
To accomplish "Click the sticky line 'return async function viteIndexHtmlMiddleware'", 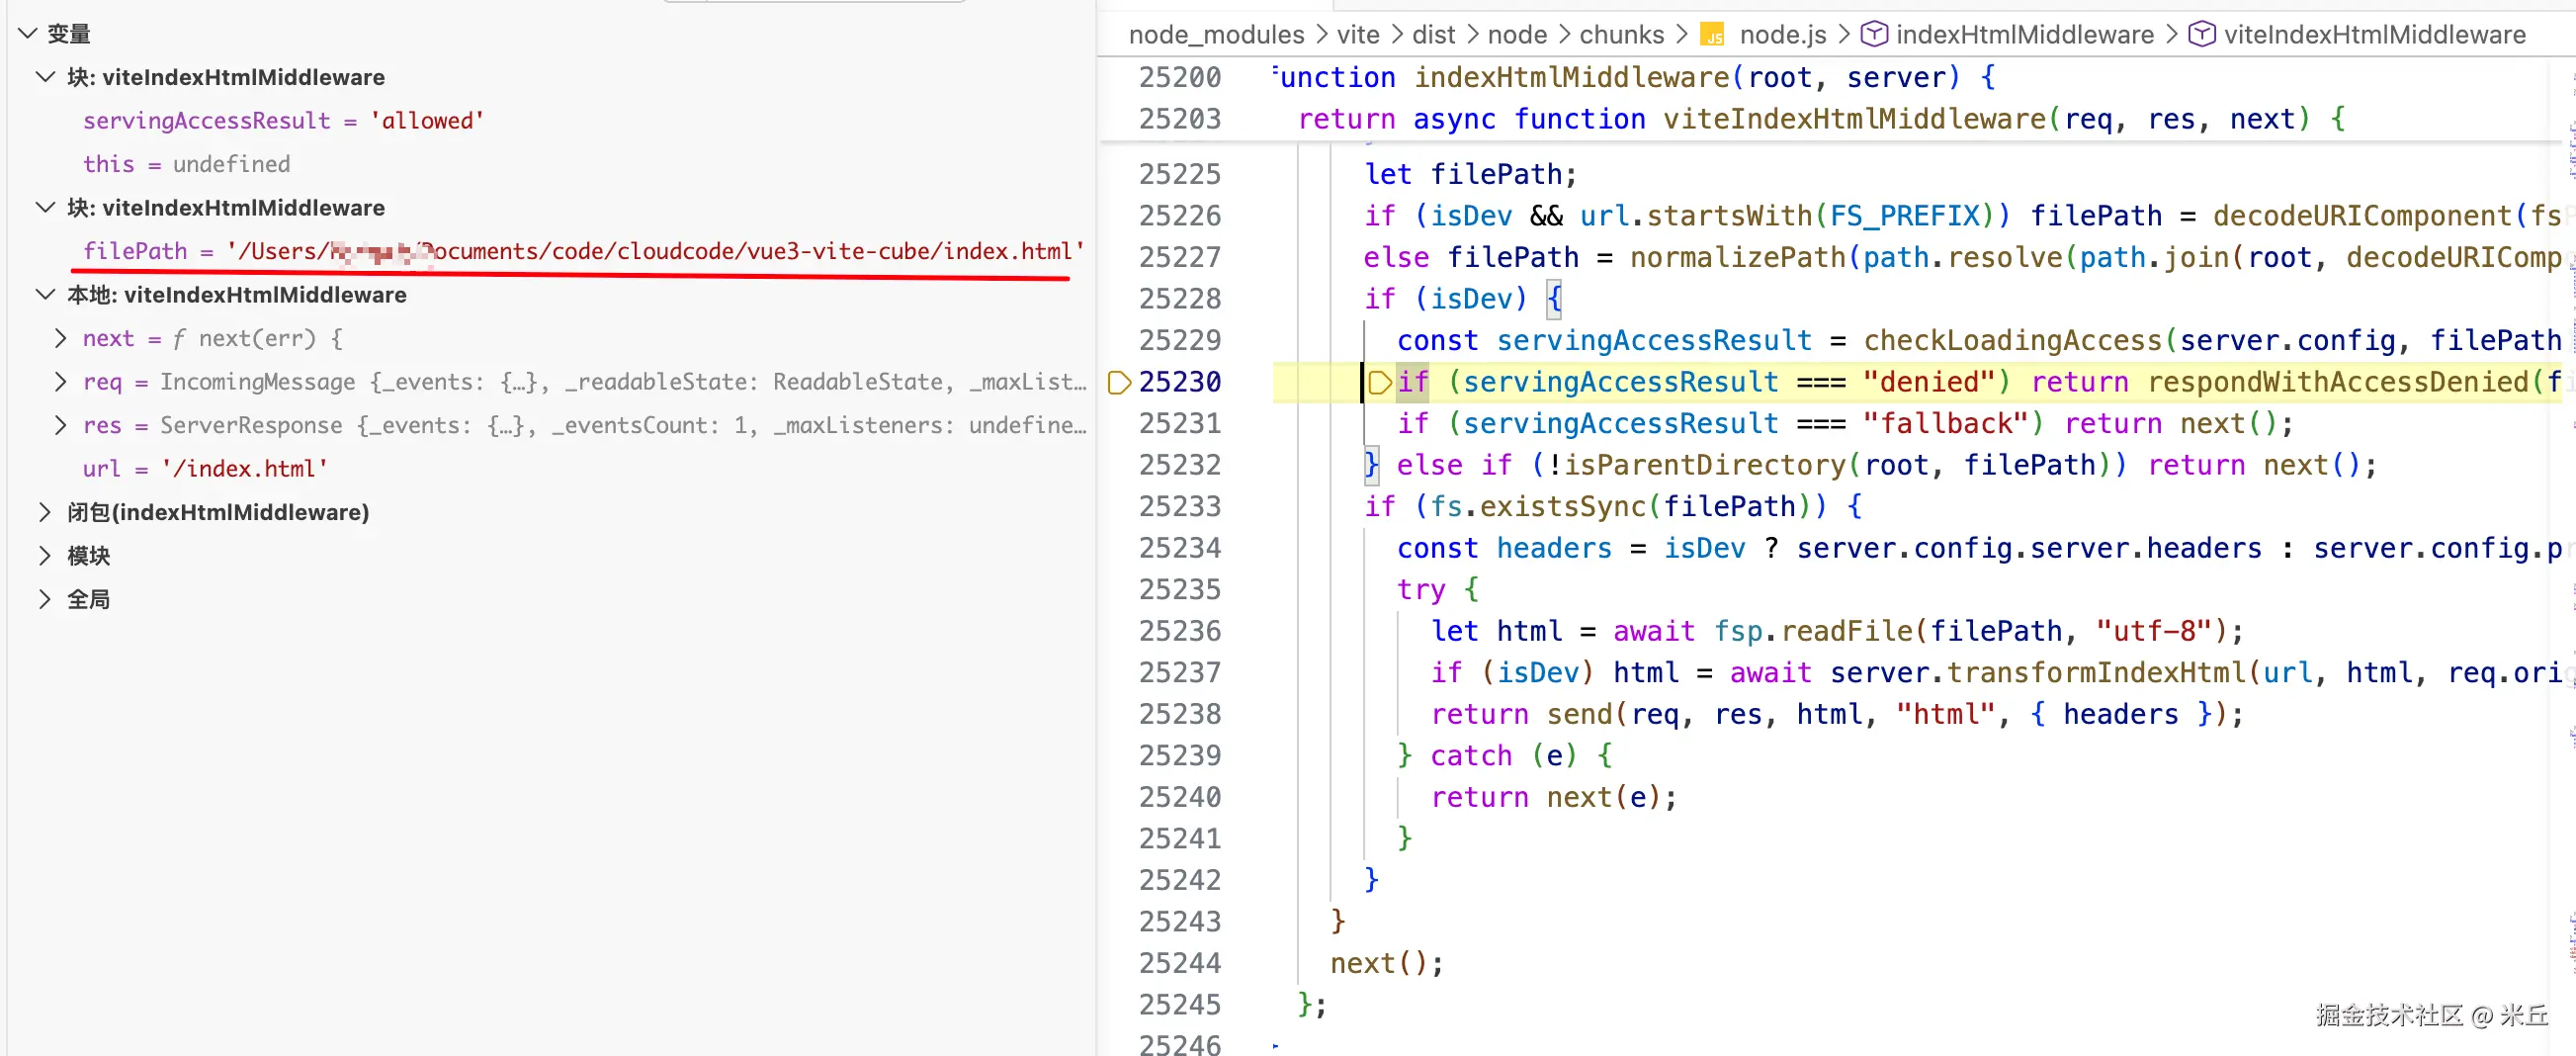I will point(1822,119).
